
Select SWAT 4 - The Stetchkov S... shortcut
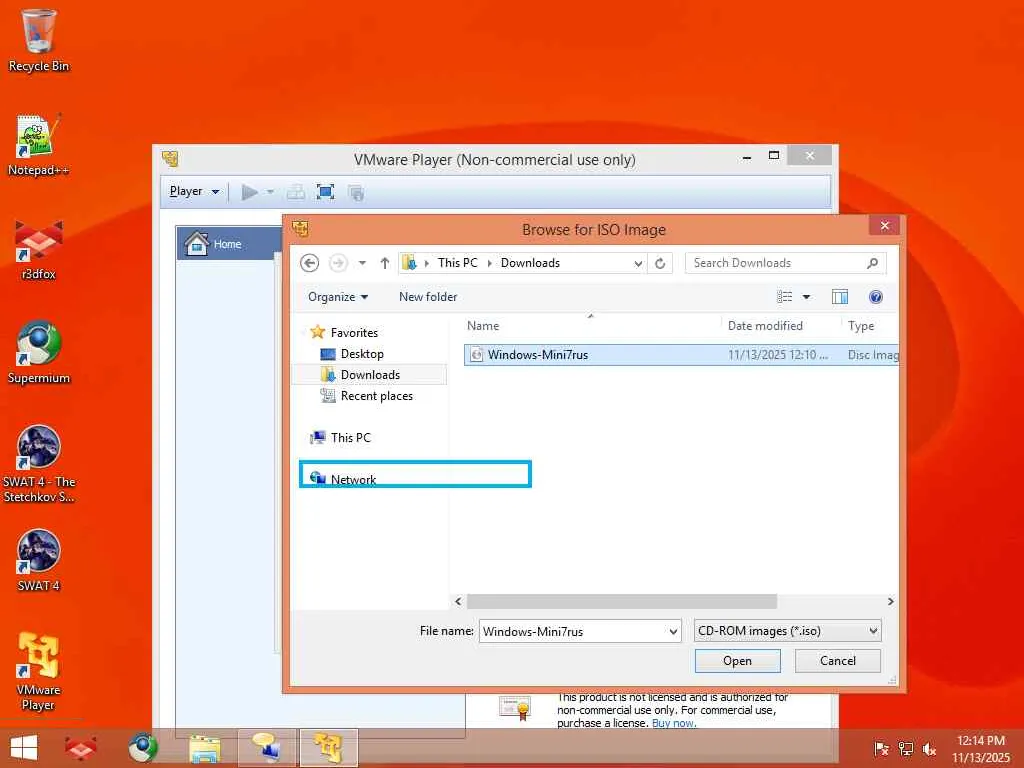coord(39,464)
